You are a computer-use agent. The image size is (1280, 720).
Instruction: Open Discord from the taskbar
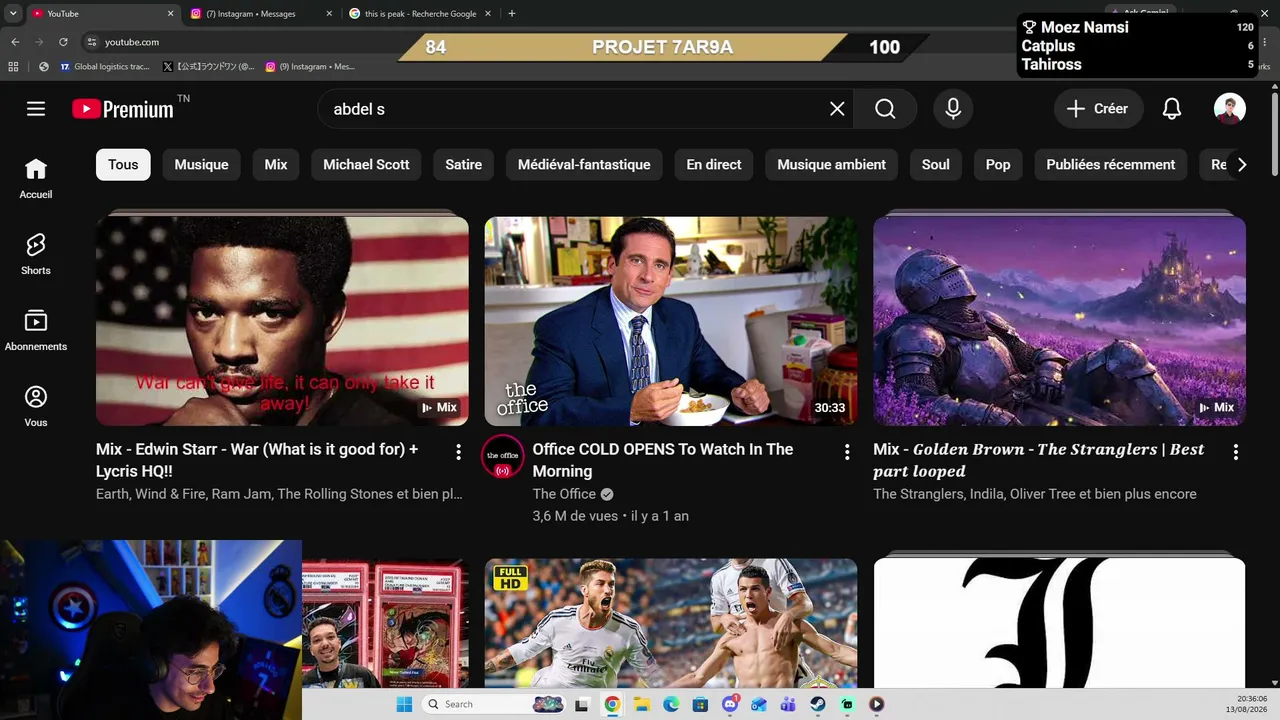coord(730,704)
